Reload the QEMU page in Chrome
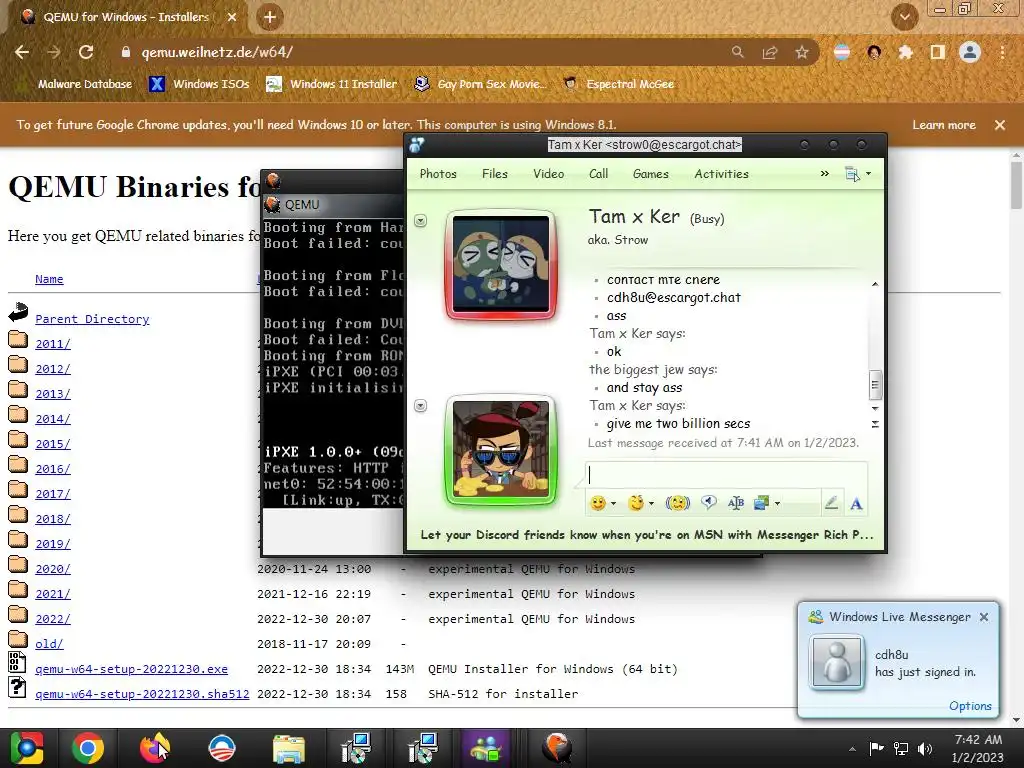 tap(86, 52)
